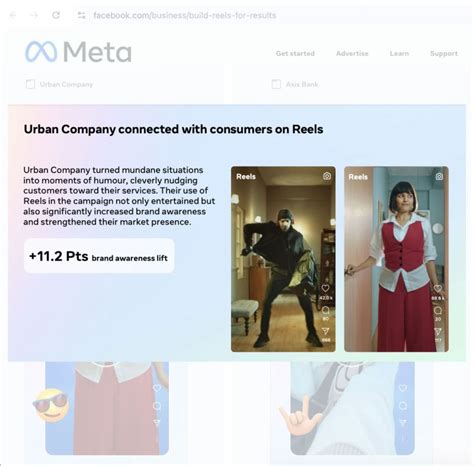Click the Meta logo
474x466 pixels.
[78, 52]
